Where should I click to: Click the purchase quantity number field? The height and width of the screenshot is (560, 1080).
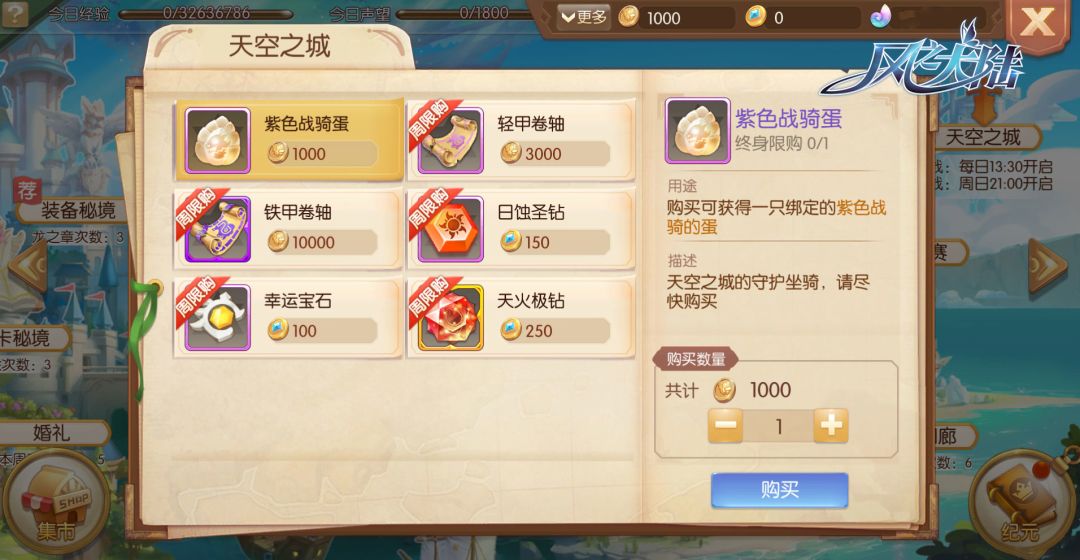click(x=778, y=426)
